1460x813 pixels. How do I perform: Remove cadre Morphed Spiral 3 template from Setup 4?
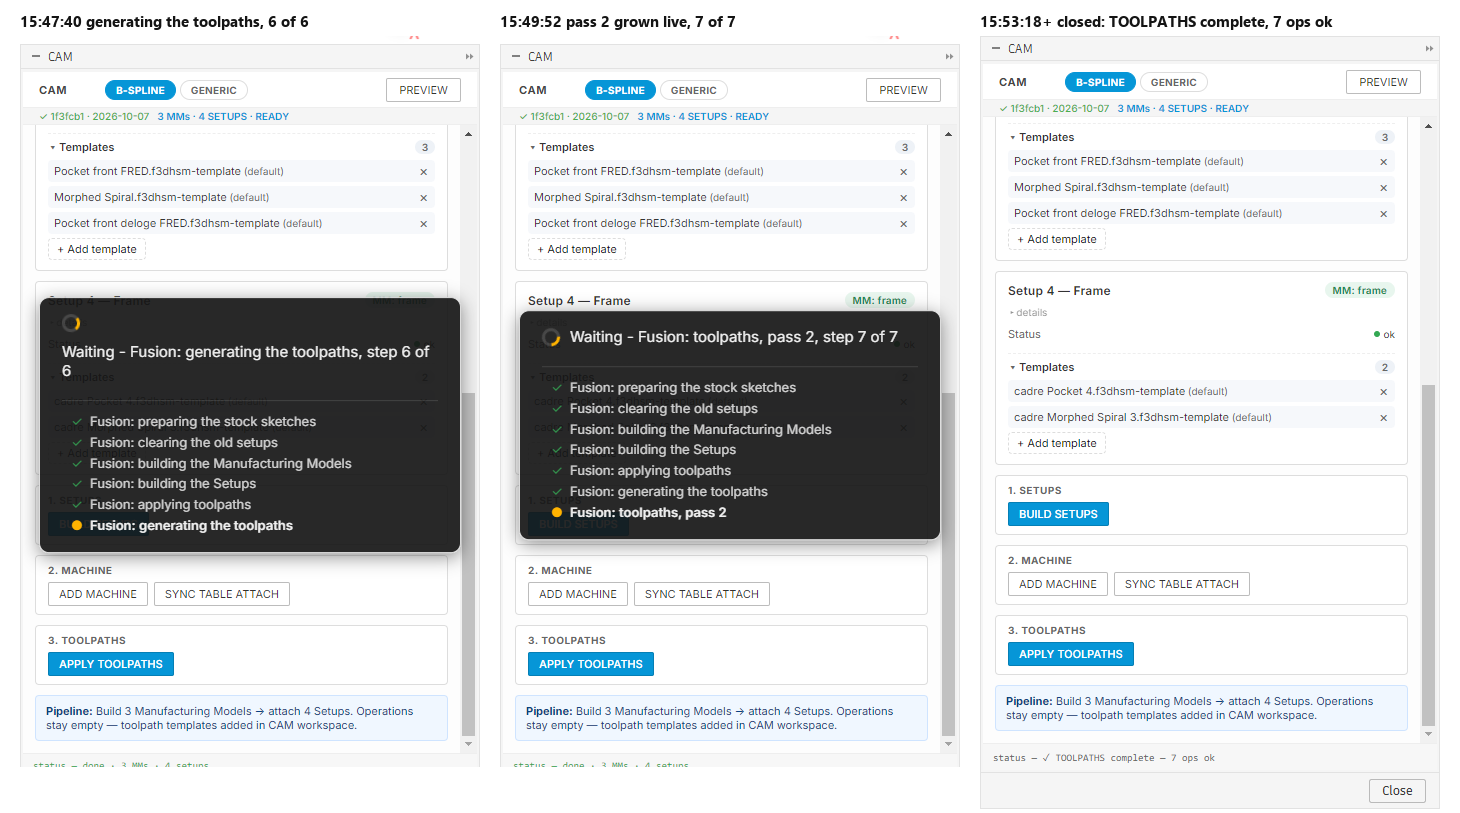[x=1384, y=418]
